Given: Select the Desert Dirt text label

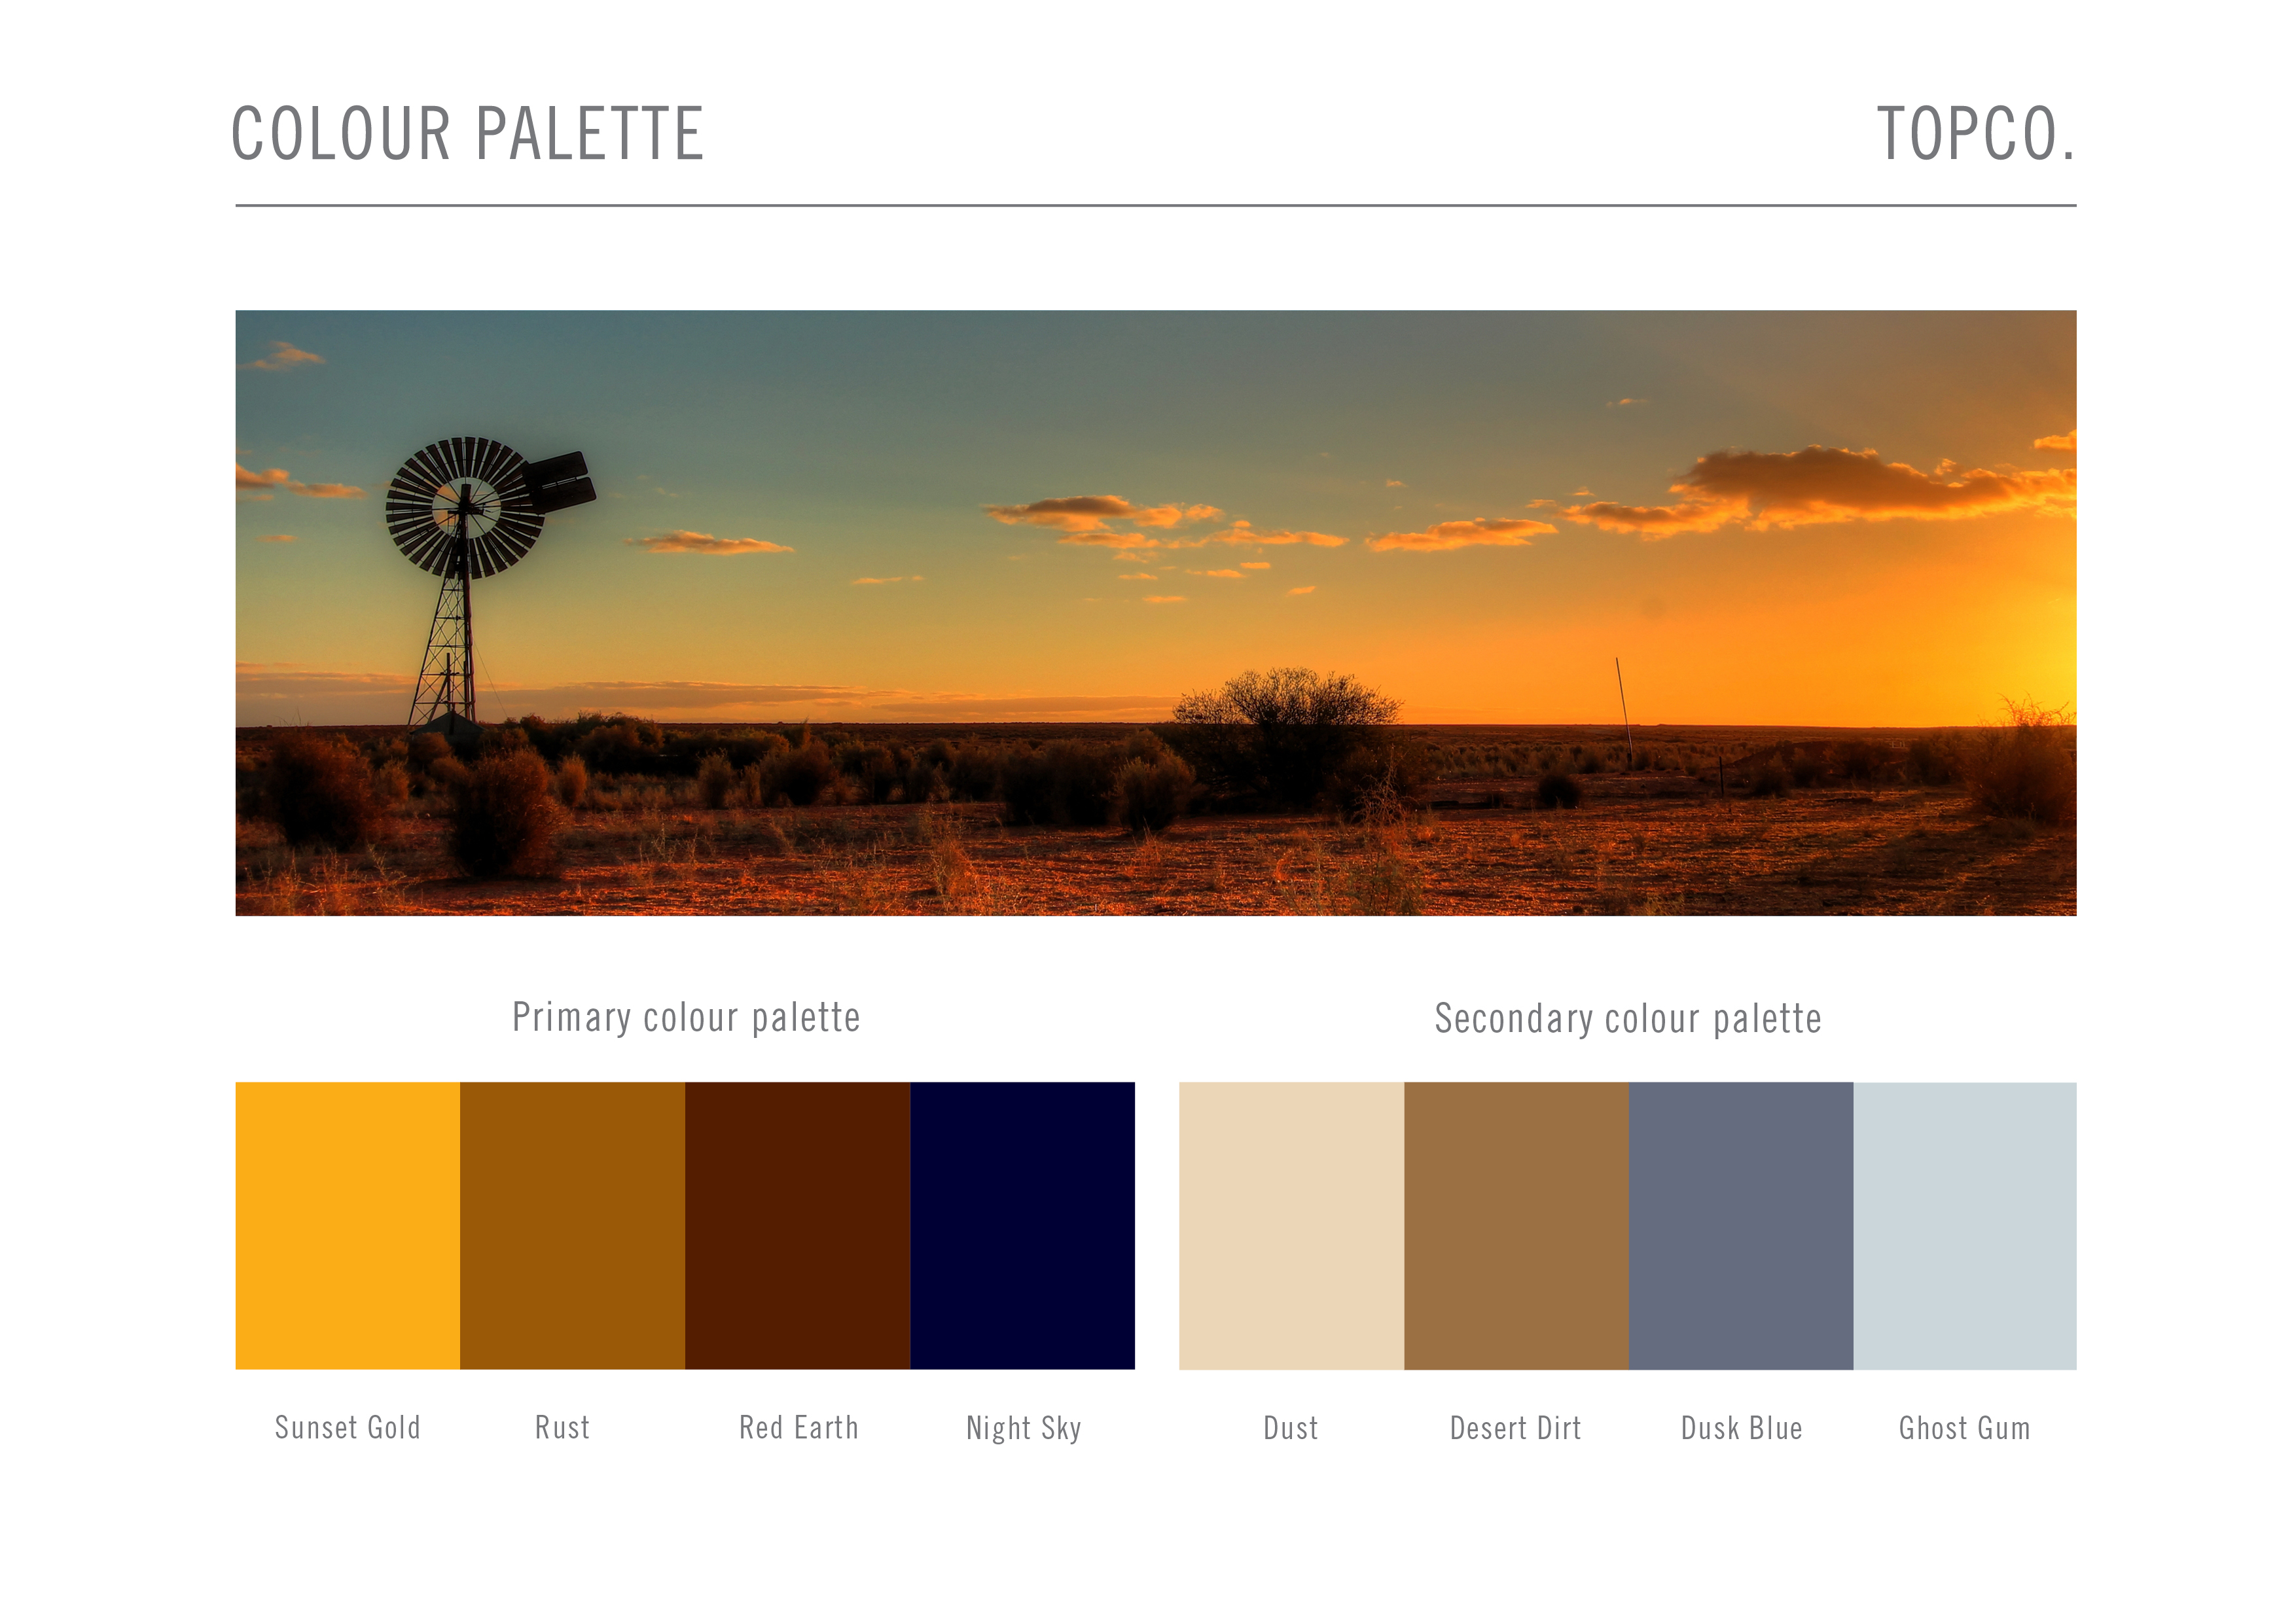Looking at the screenshot, I should click(1515, 1428).
